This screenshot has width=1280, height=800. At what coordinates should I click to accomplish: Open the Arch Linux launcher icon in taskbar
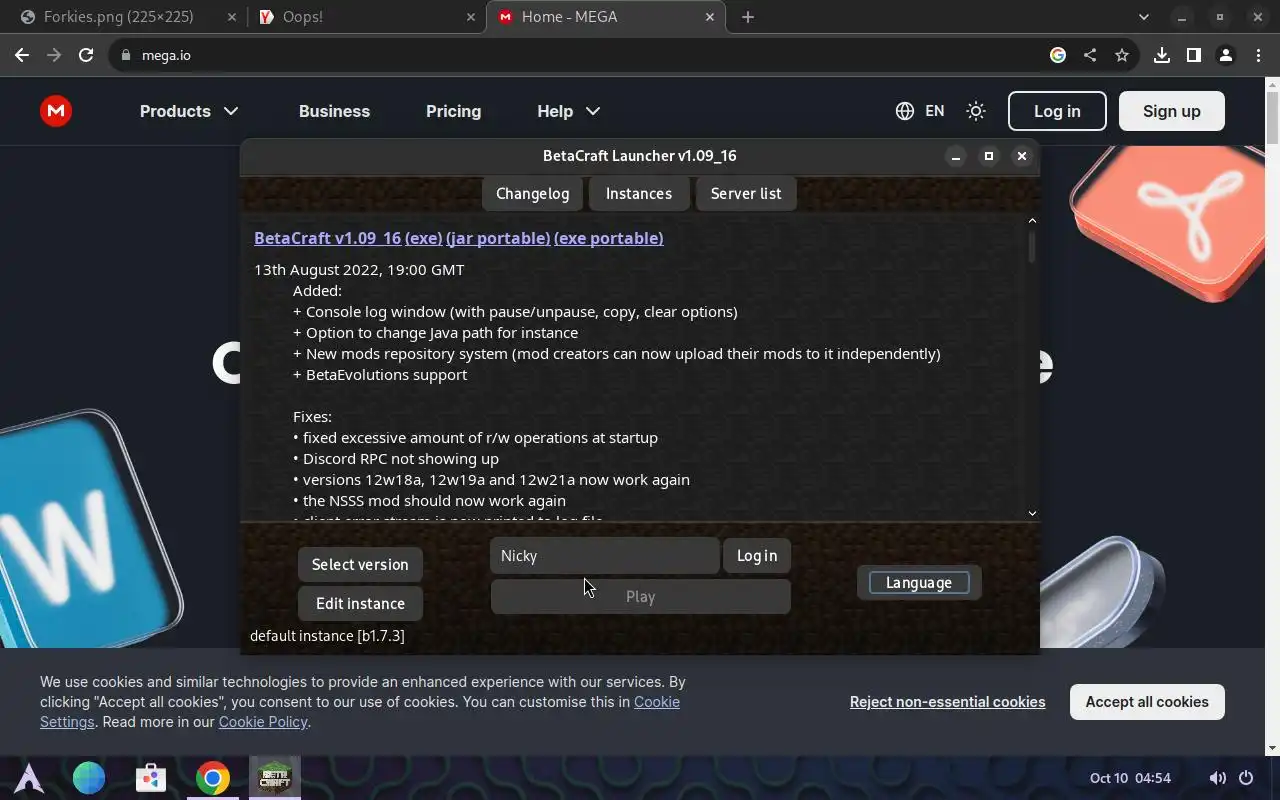(29, 778)
